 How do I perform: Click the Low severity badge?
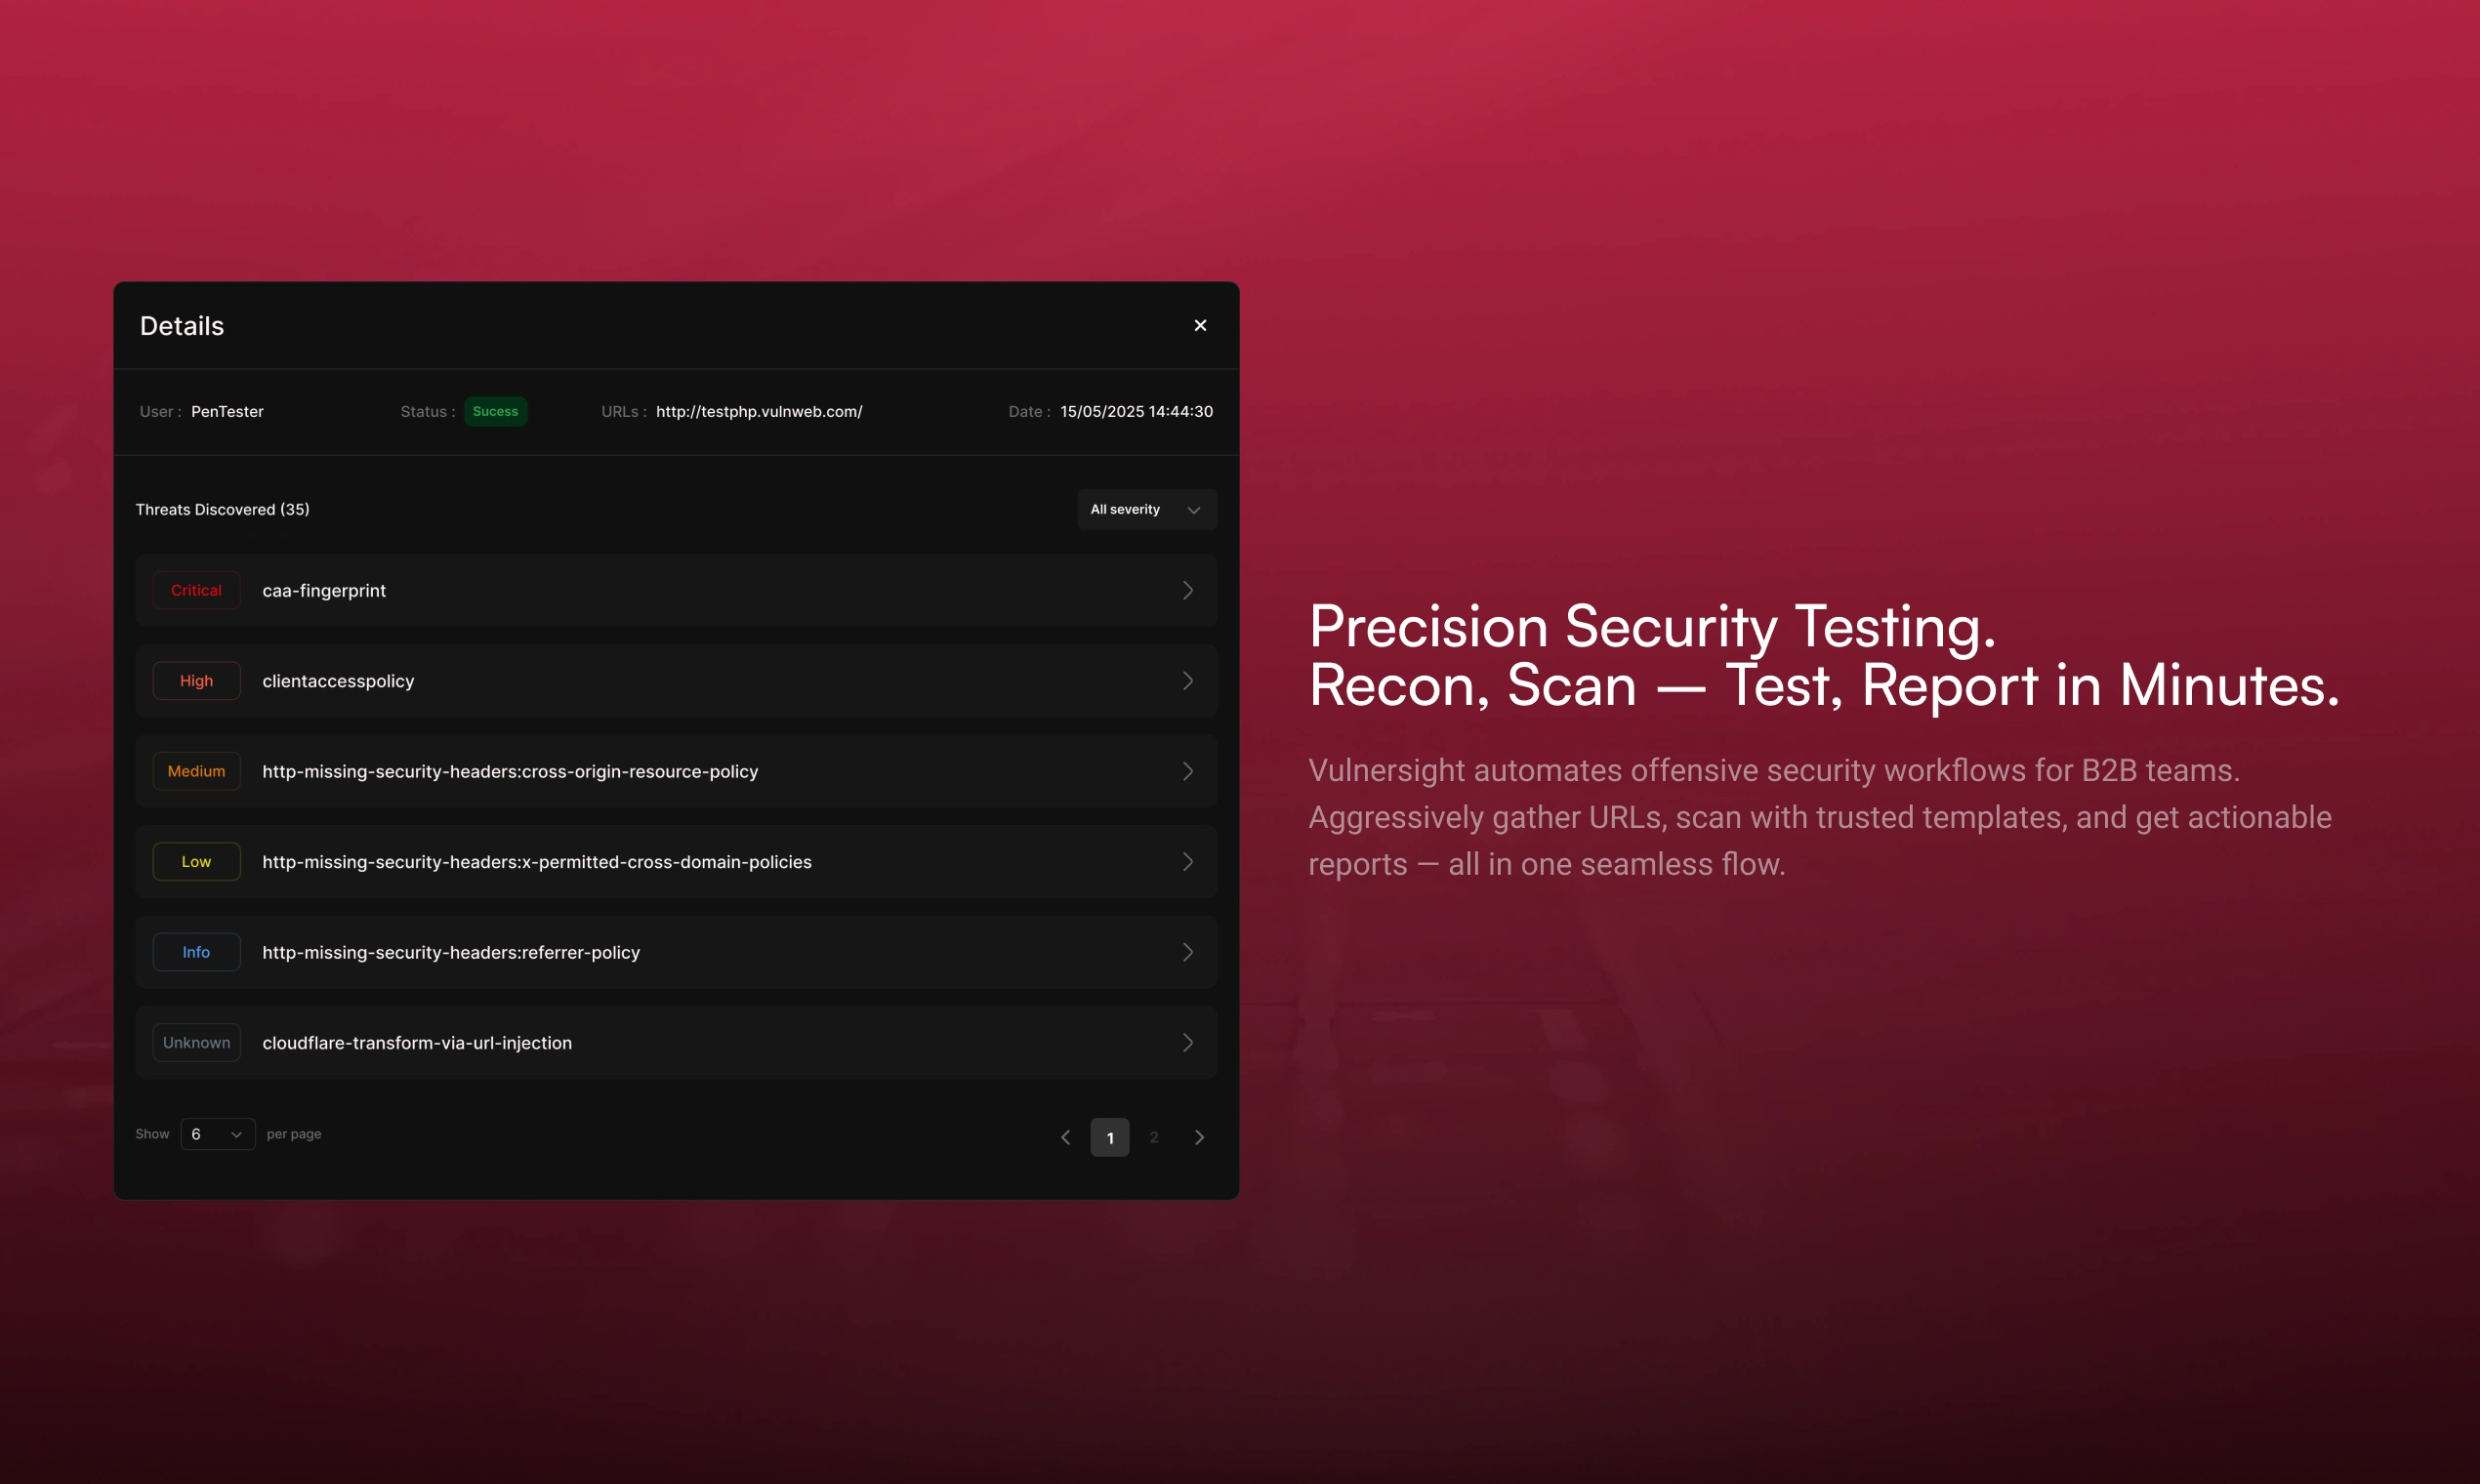(196, 861)
